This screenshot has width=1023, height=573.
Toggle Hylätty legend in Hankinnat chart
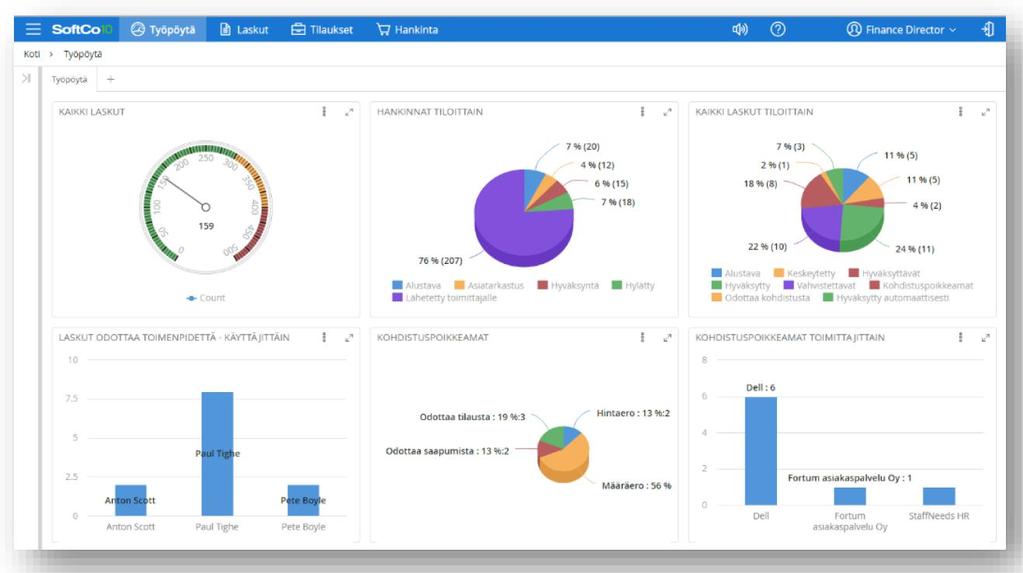click(633, 285)
